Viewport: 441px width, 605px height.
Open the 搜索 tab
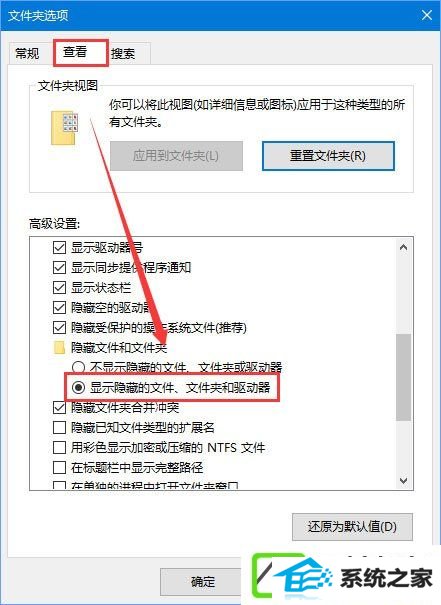[x=123, y=53]
